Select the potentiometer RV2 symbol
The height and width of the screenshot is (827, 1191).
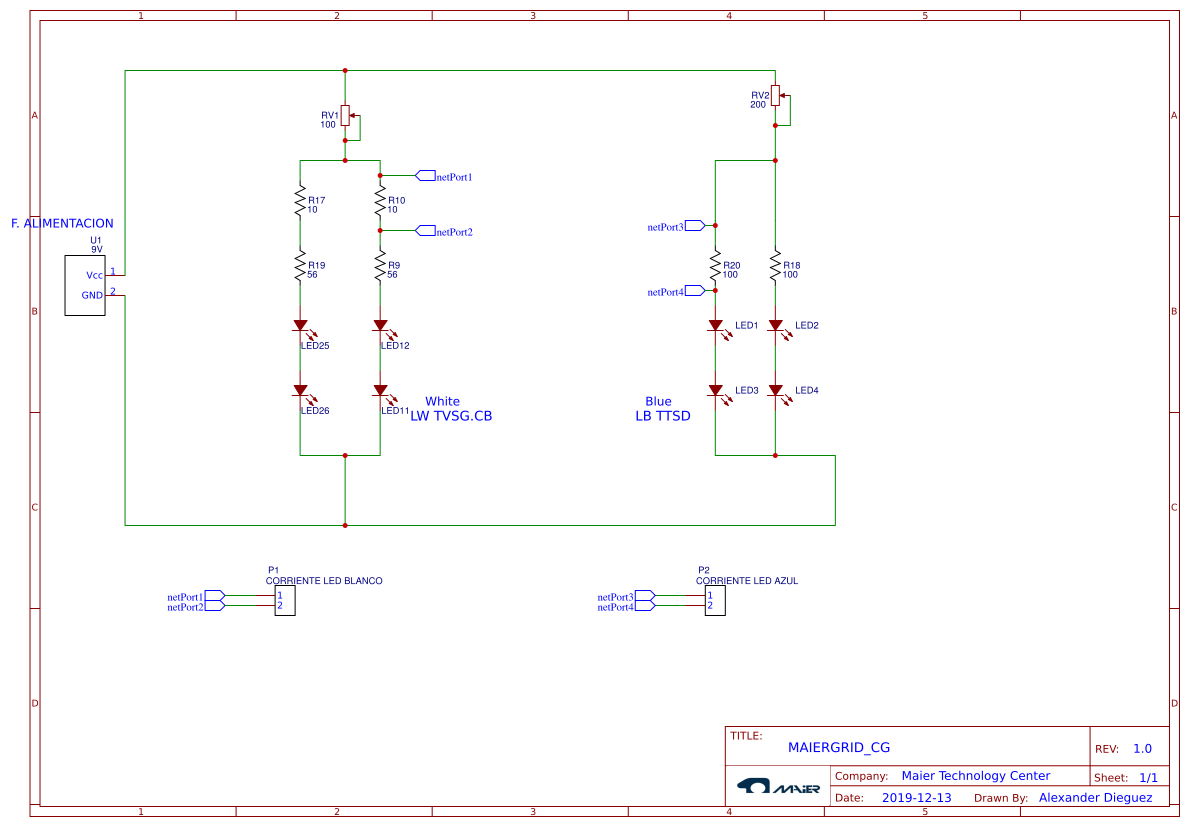coord(777,95)
